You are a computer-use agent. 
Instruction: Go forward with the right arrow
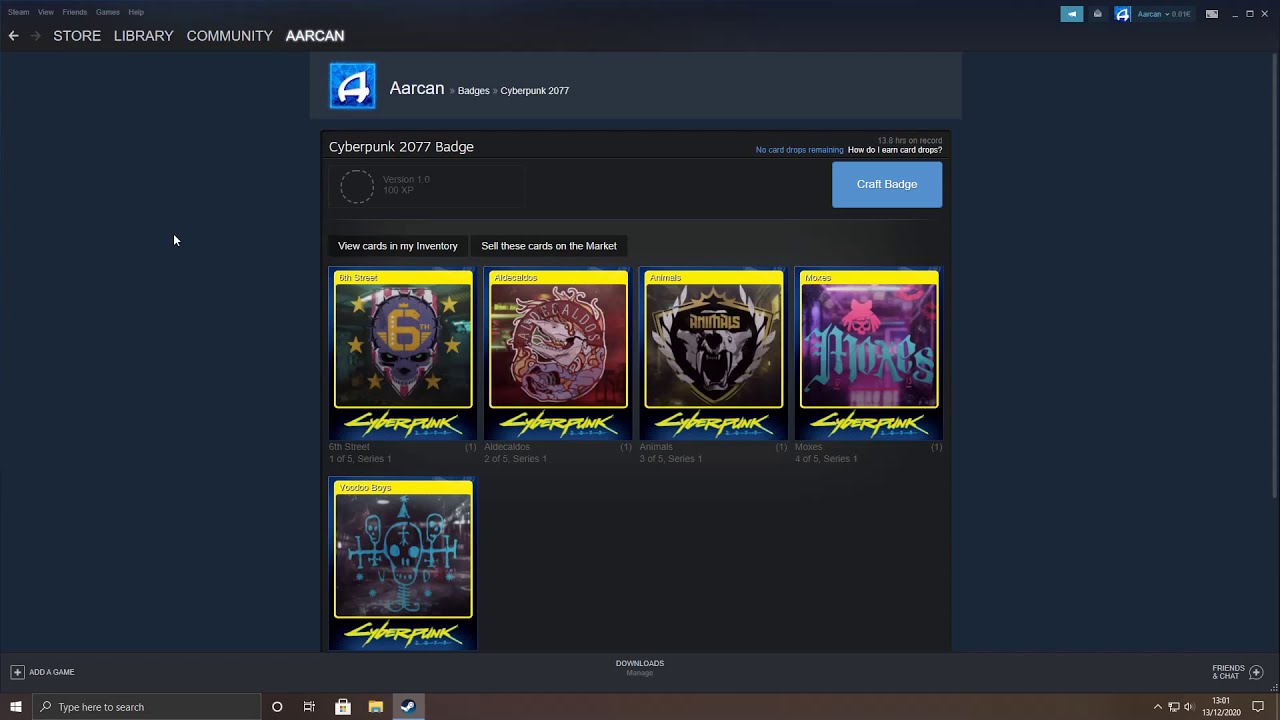[36, 35]
